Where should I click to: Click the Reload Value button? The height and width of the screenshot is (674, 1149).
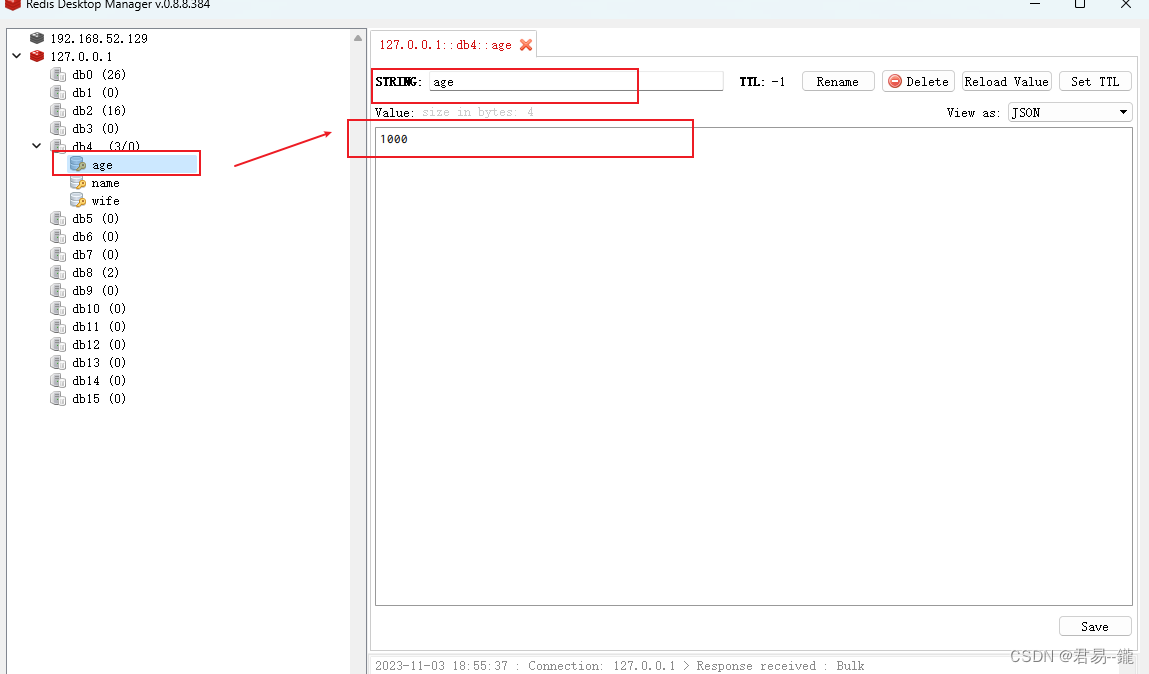(x=1006, y=81)
